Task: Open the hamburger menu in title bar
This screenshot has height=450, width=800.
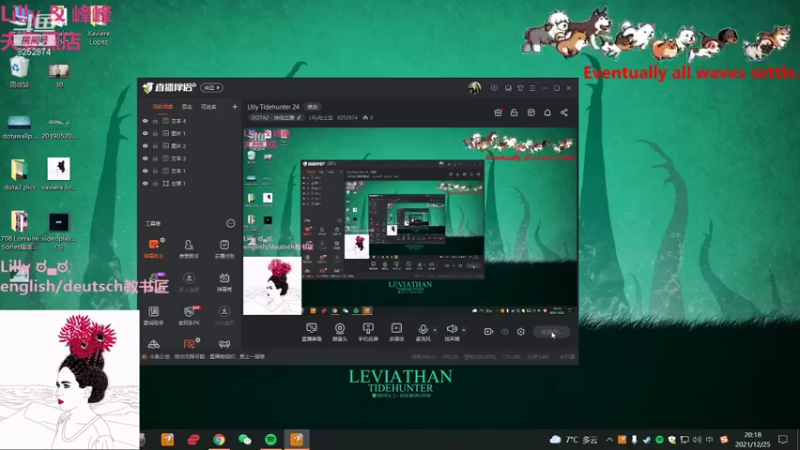Action: (x=532, y=88)
